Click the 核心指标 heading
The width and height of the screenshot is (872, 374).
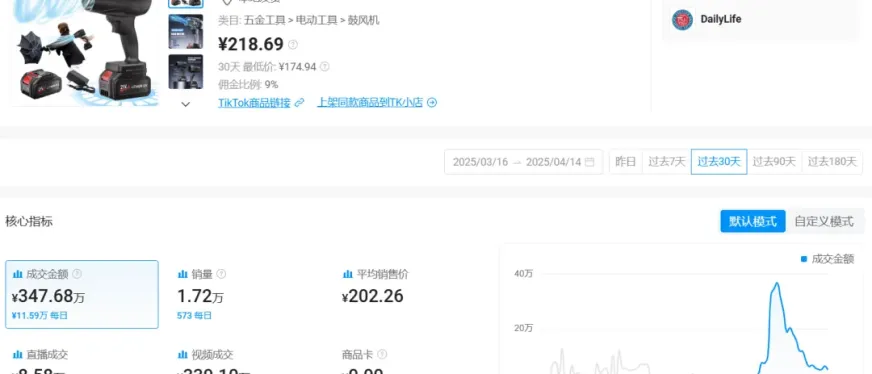coord(29,221)
